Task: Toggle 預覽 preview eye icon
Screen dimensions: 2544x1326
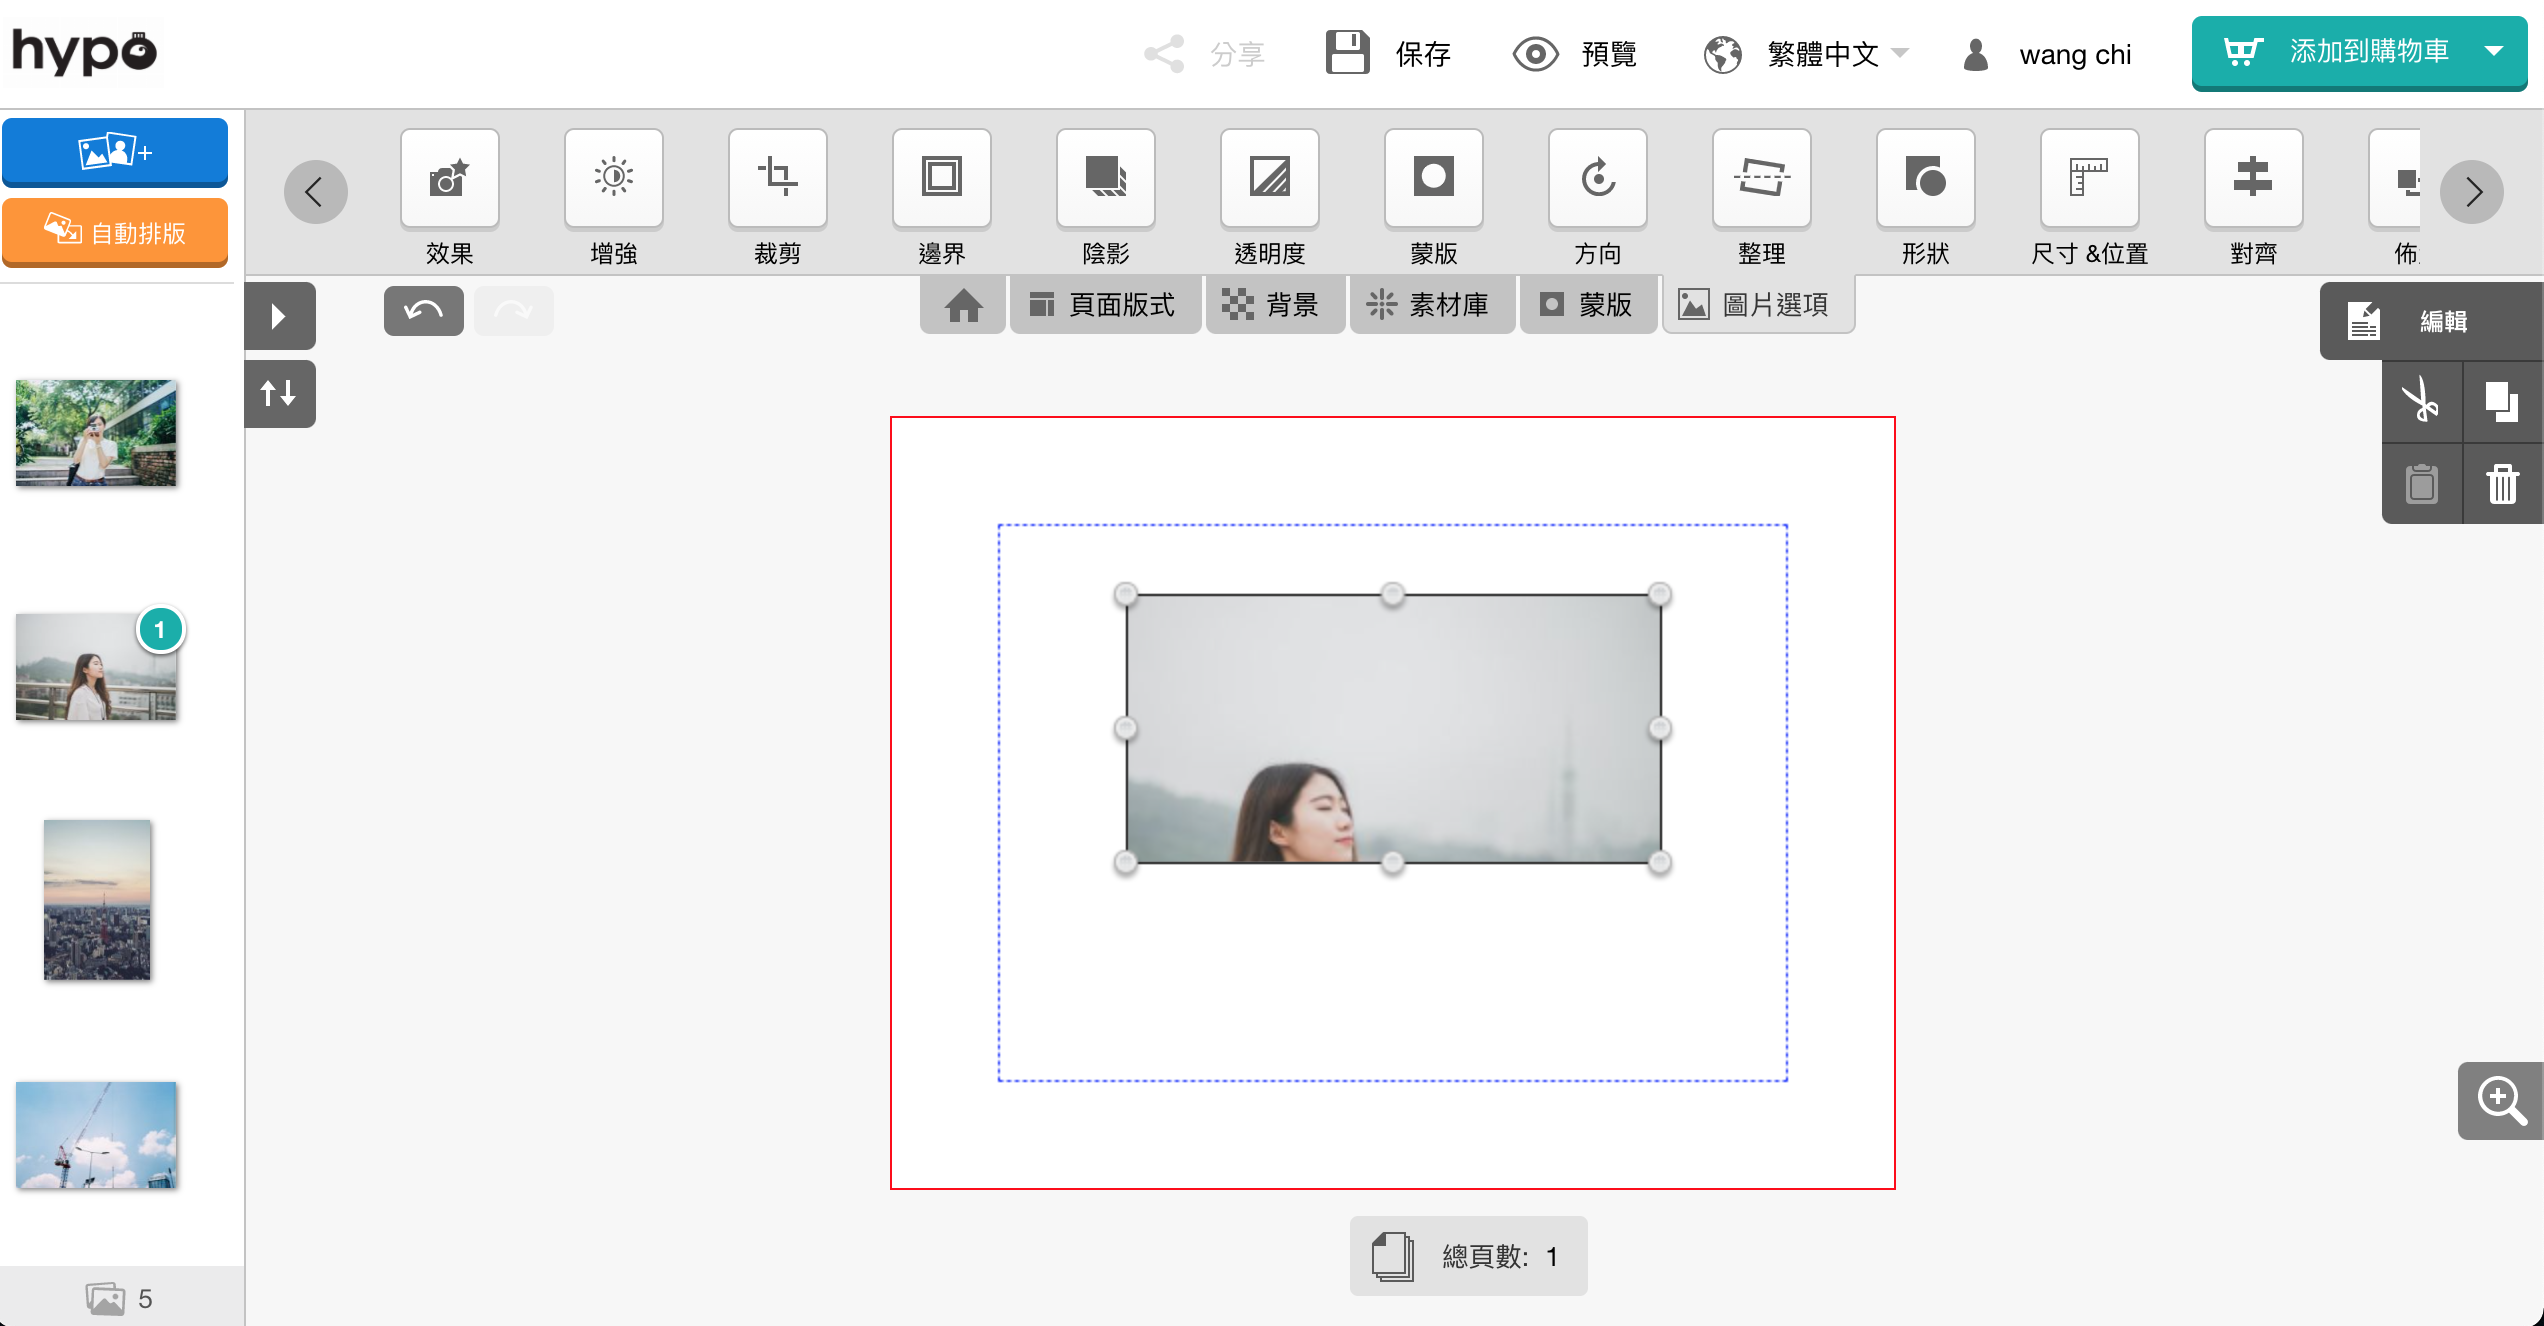Action: pos(1535,54)
